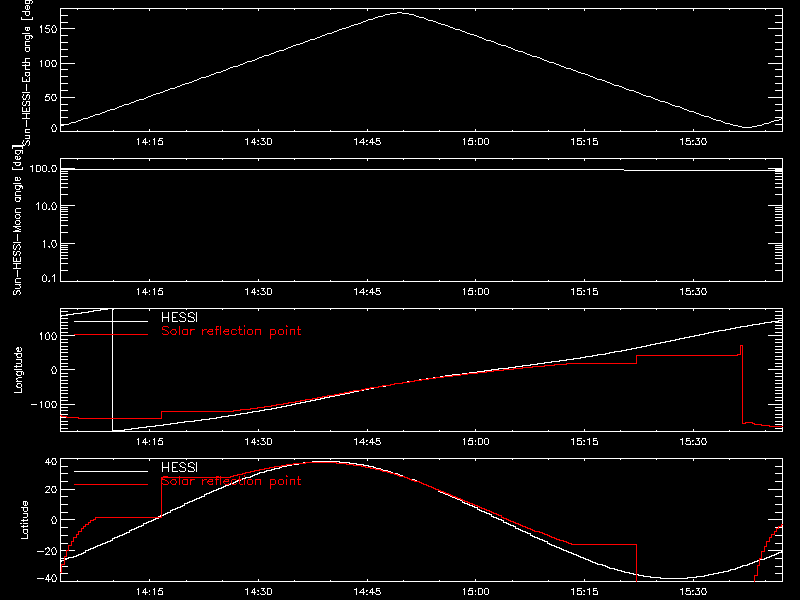Select the 0.1 tick on Moon angle plot
The height and width of the screenshot is (600, 800).
pos(49,278)
